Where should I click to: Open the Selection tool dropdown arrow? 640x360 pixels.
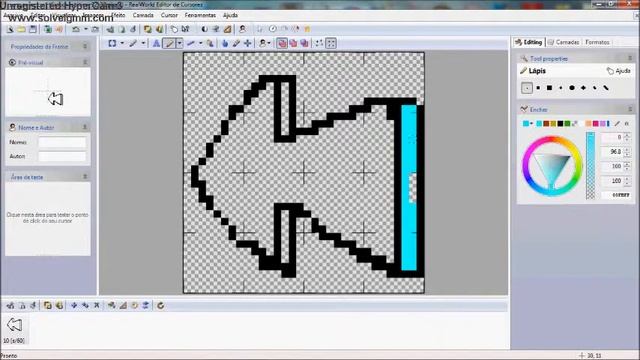click(x=122, y=43)
